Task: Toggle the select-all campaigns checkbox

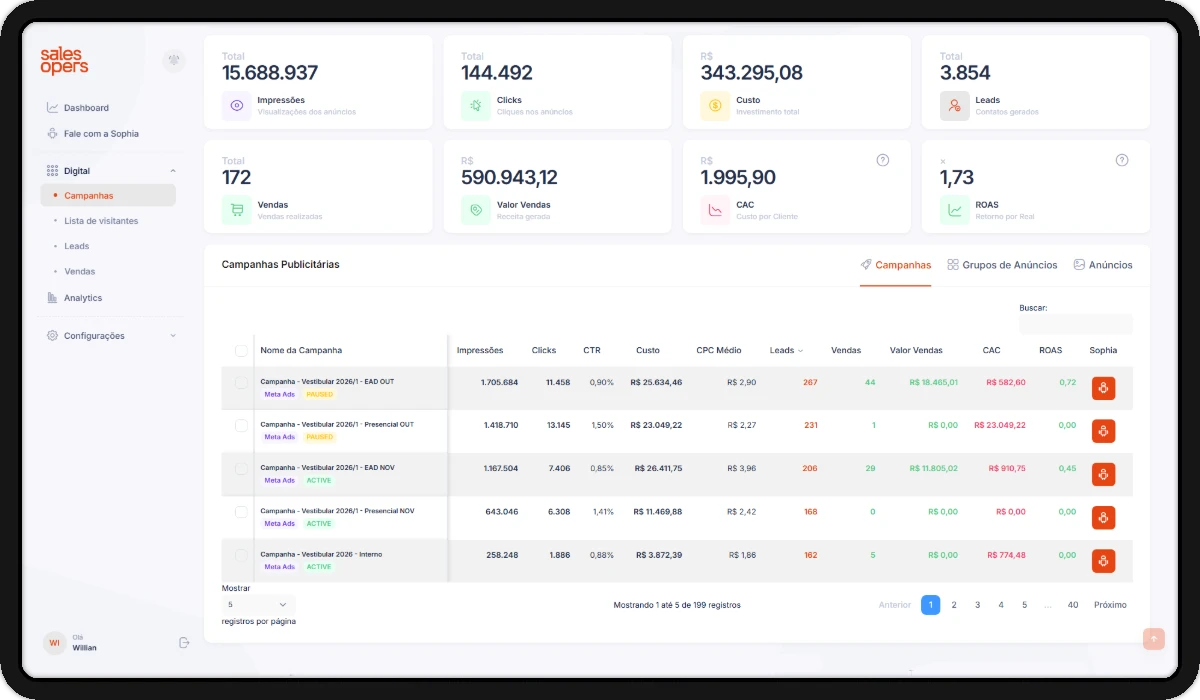Action: [x=241, y=351]
